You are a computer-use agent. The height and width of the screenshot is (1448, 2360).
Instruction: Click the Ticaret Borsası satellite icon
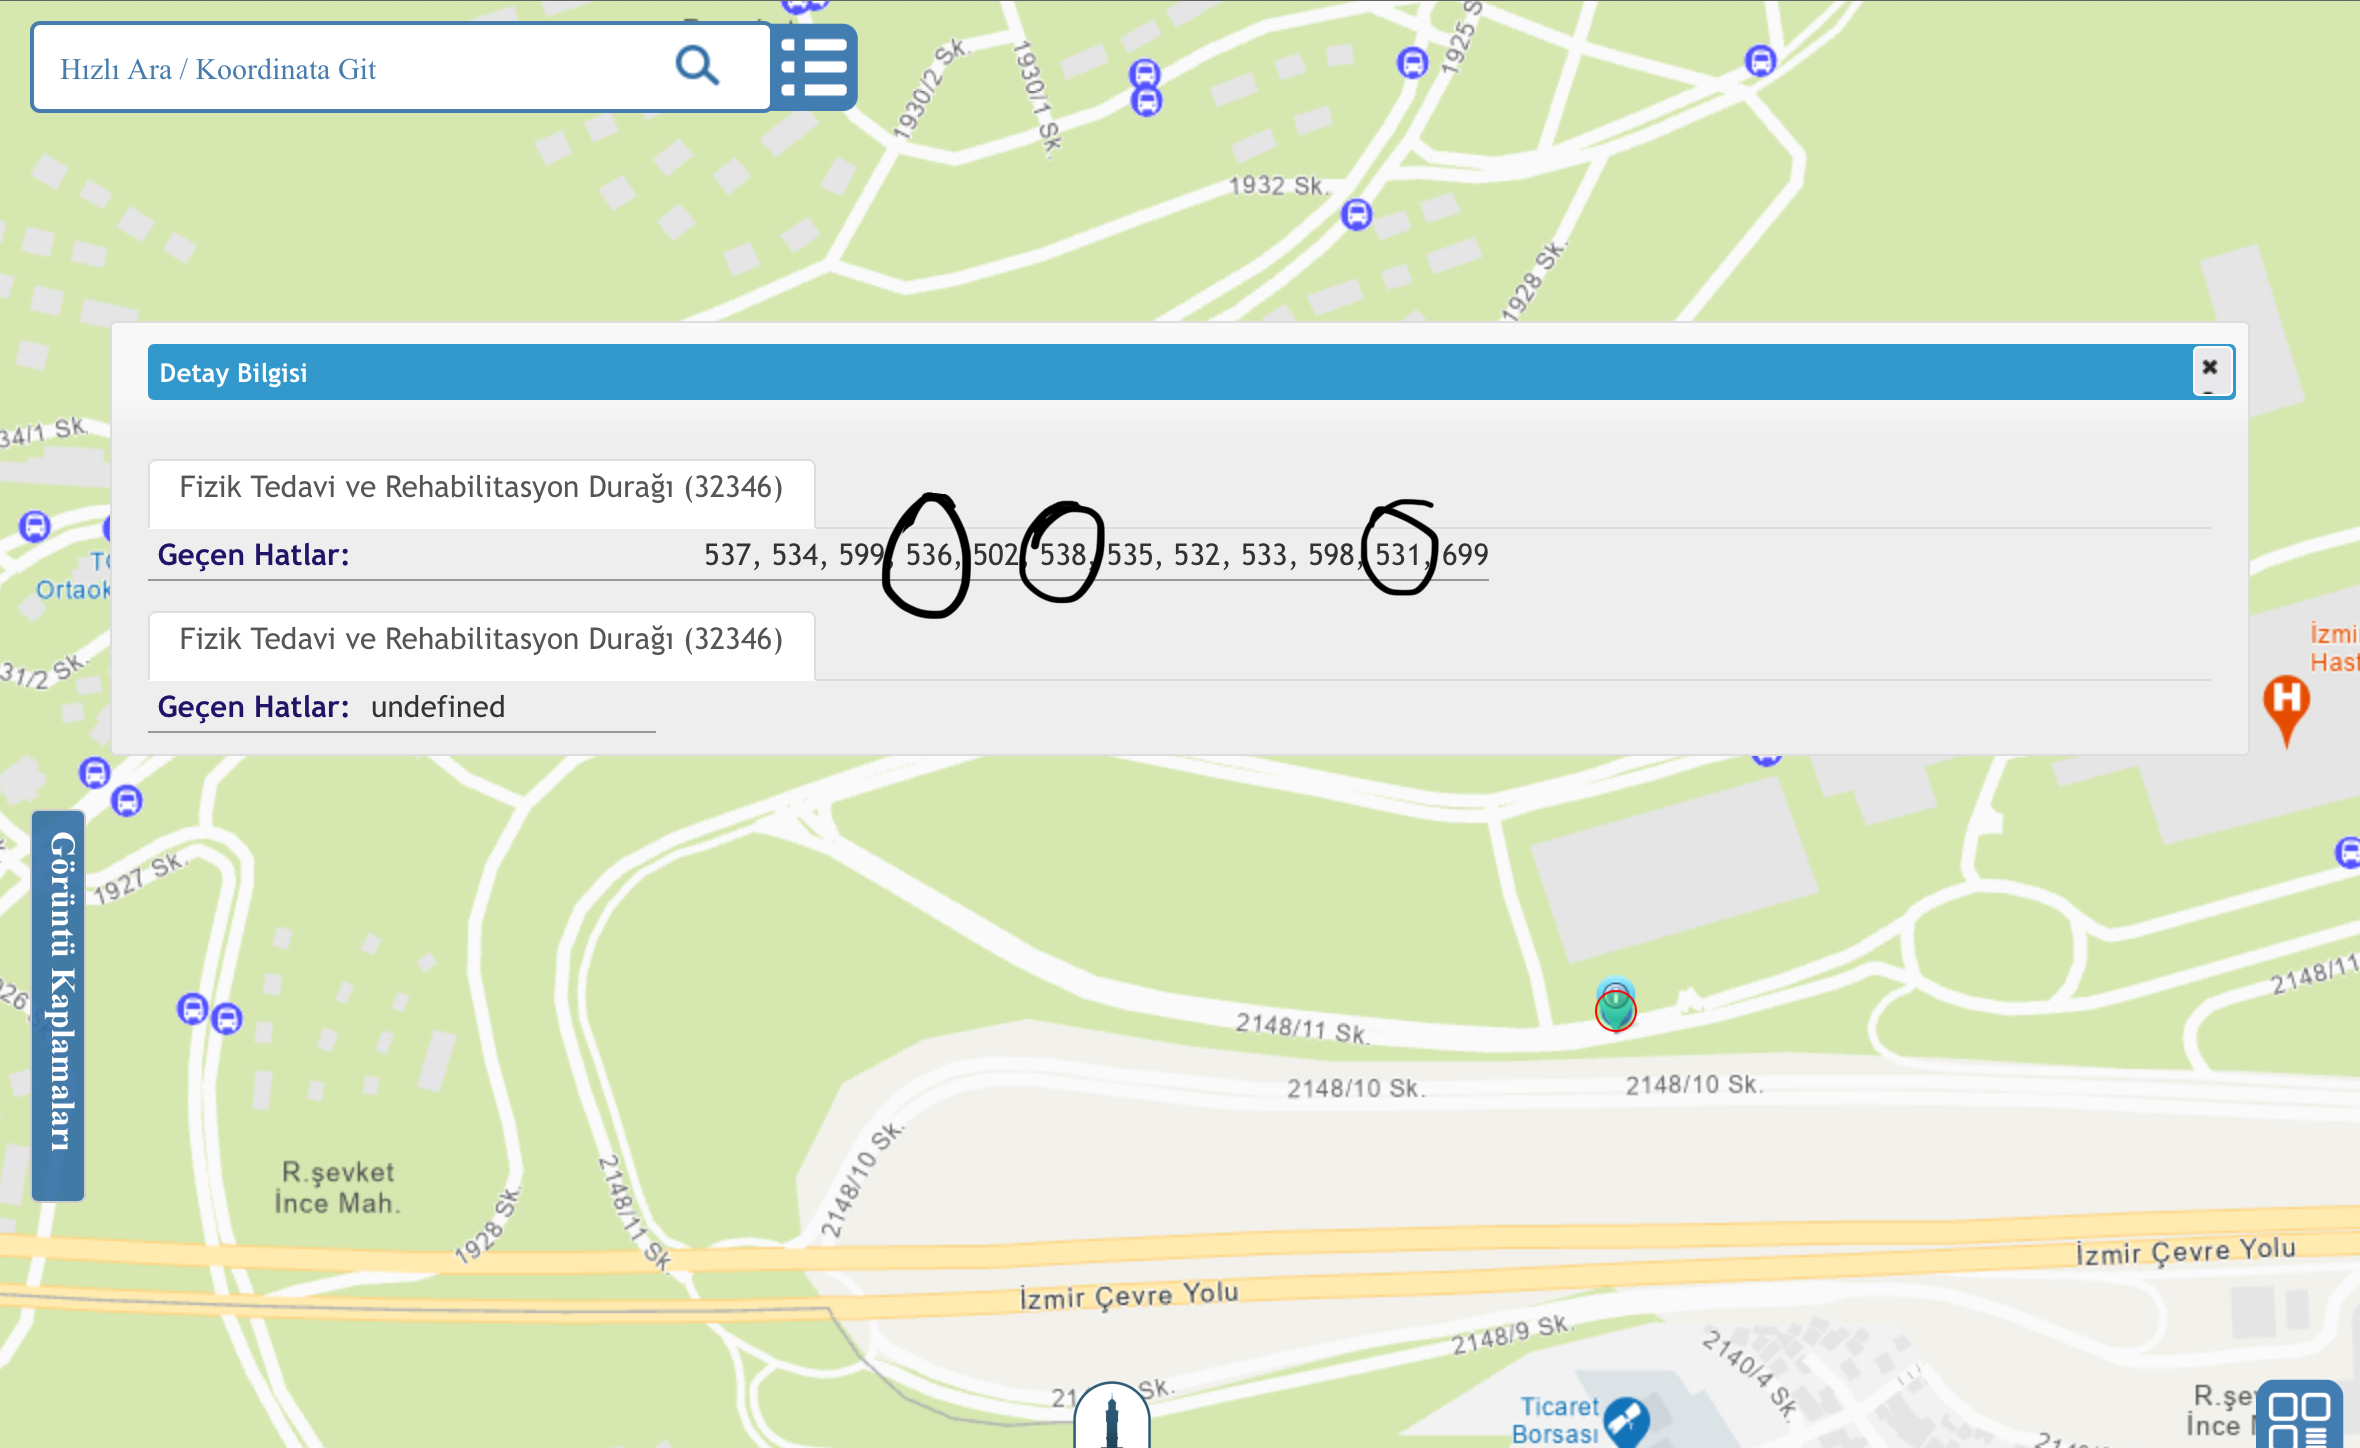pos(1626,1420)
